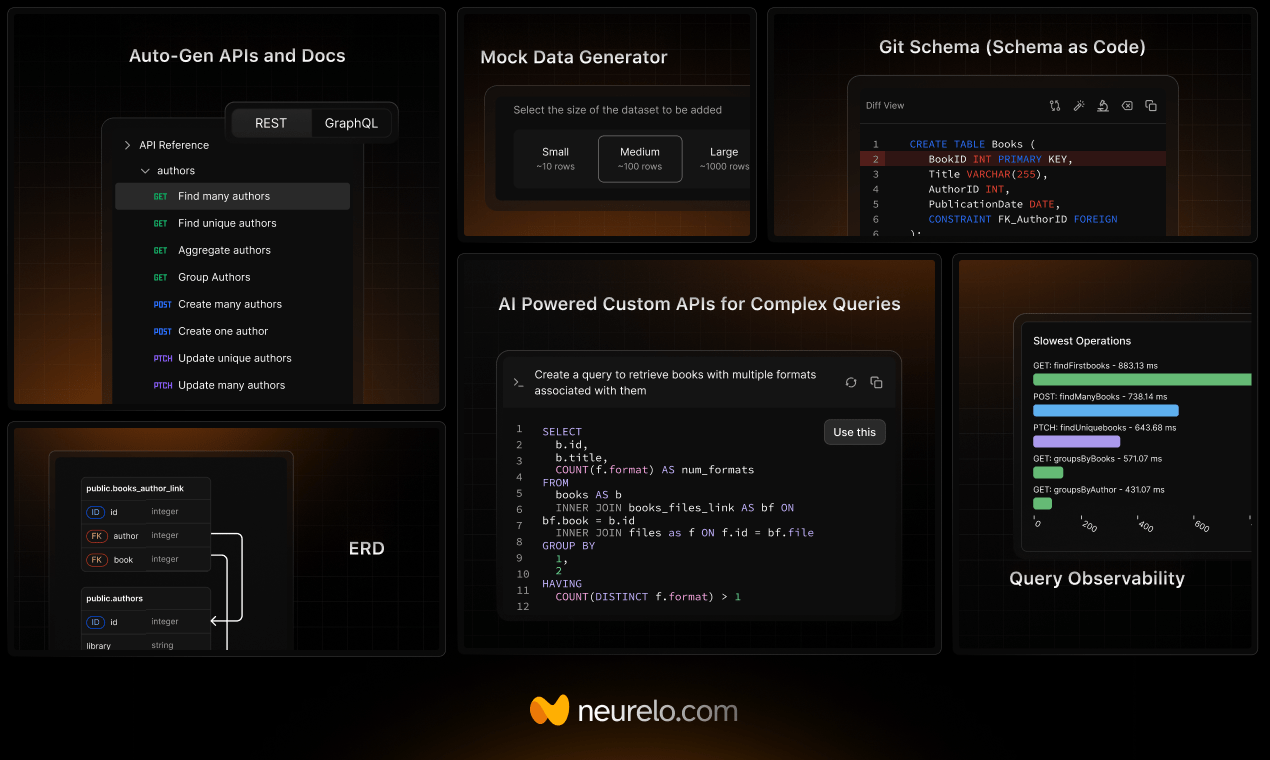The image size is (1270, 760).
Task: Click the neurelo logo icon
Action: [x=549, y=710]
